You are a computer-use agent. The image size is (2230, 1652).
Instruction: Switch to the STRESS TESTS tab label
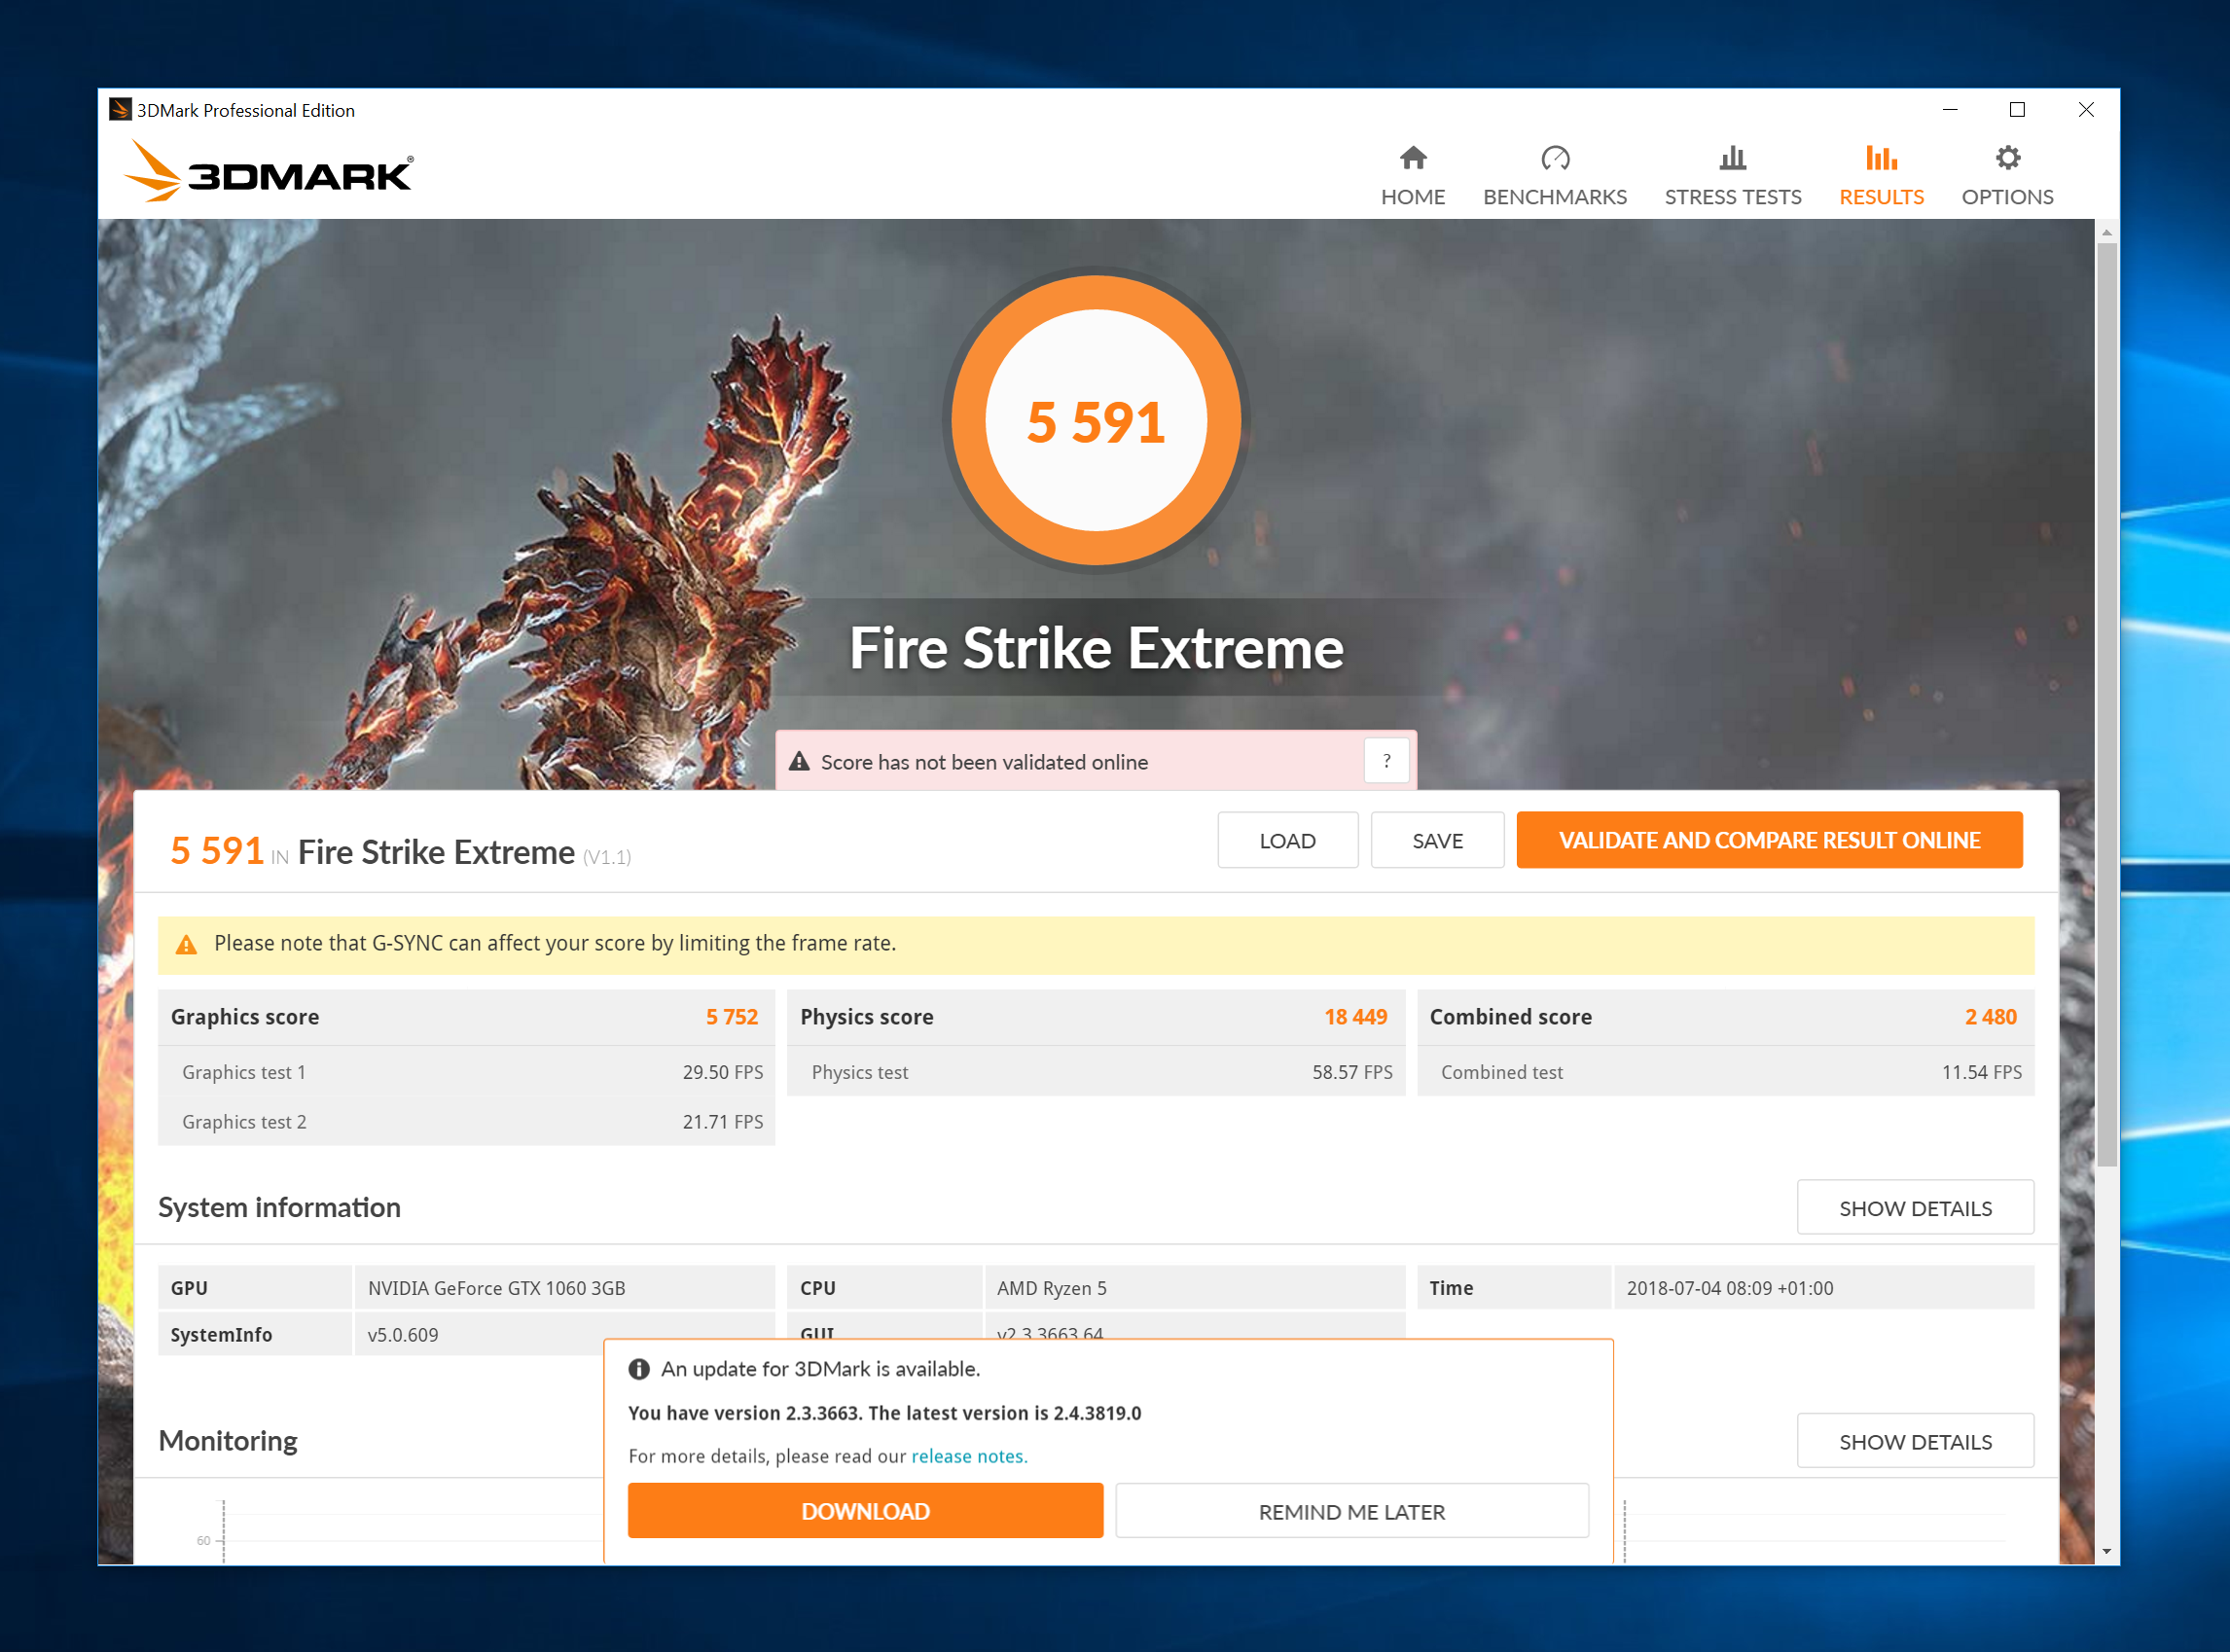pyautogui.click(x=1732, y=197)
